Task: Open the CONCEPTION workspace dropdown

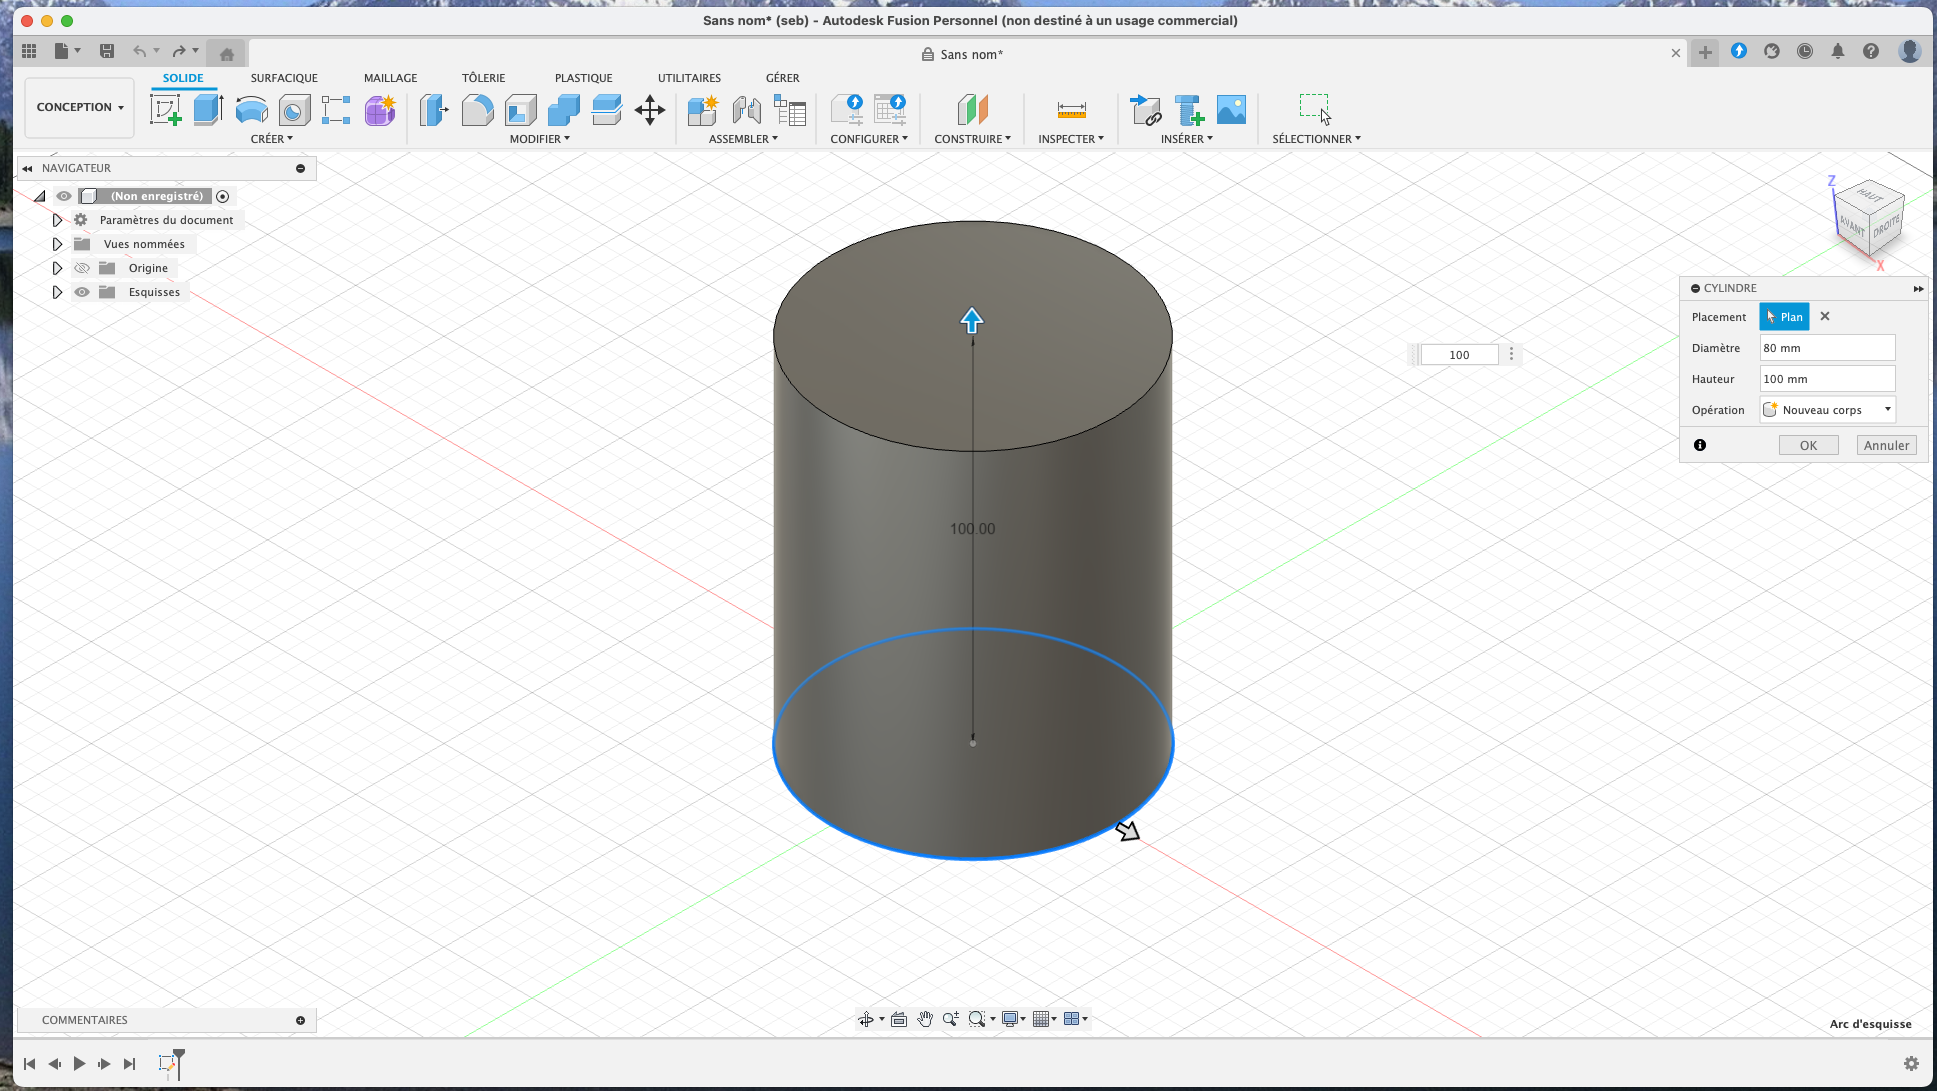Action: click(x=80, y=107)
